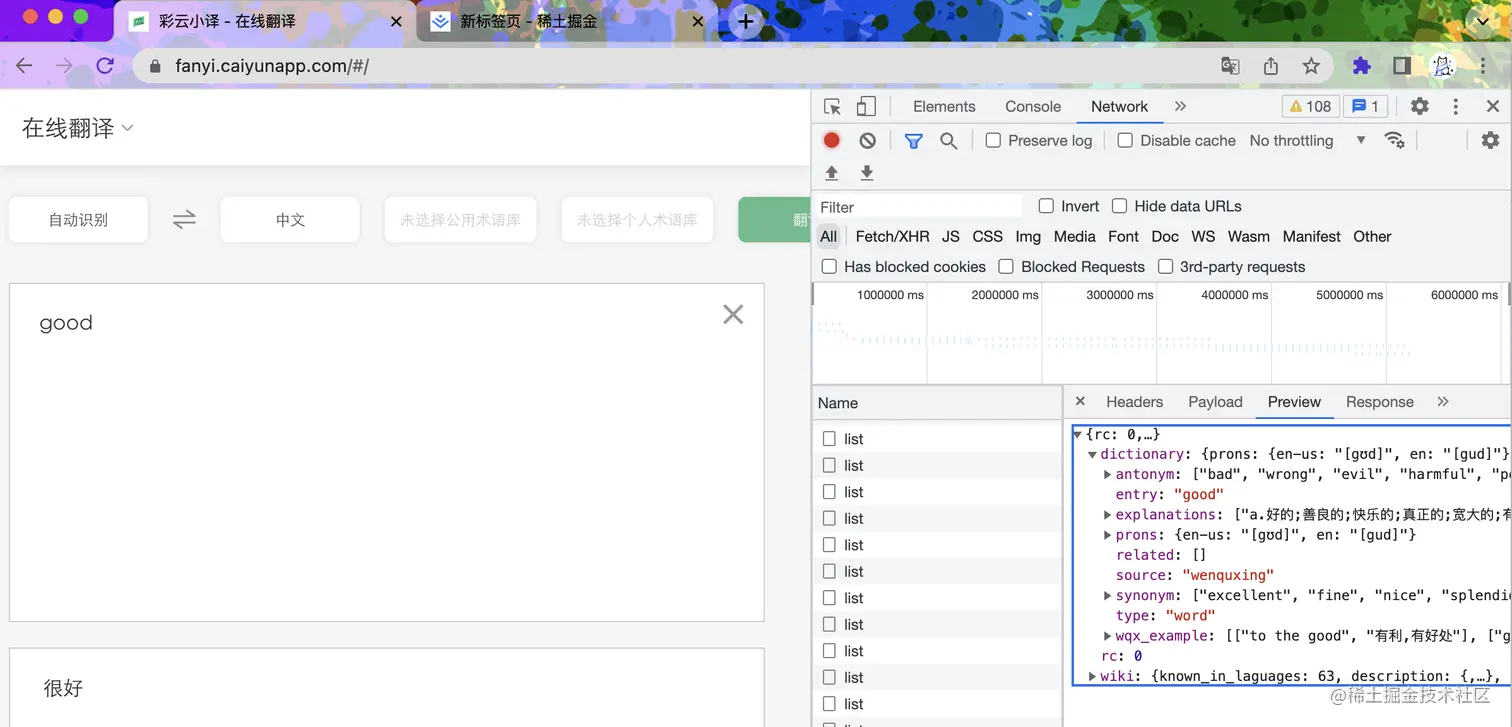This screenshot has height=727, width=1512.
Task: Expand the antonym array in Preview
Action: click(1107, 474)
